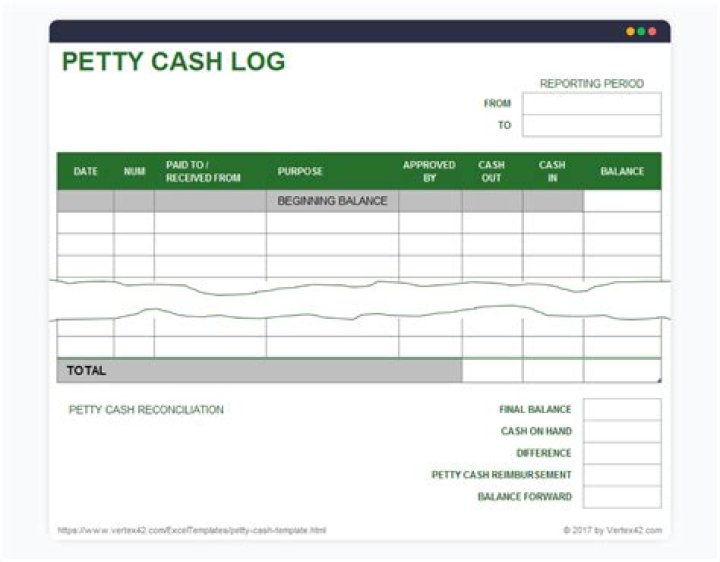Select the APPROVED BY column header
Image resolution: width=720 pixels, height=562 pixels.
coord(429,171)
